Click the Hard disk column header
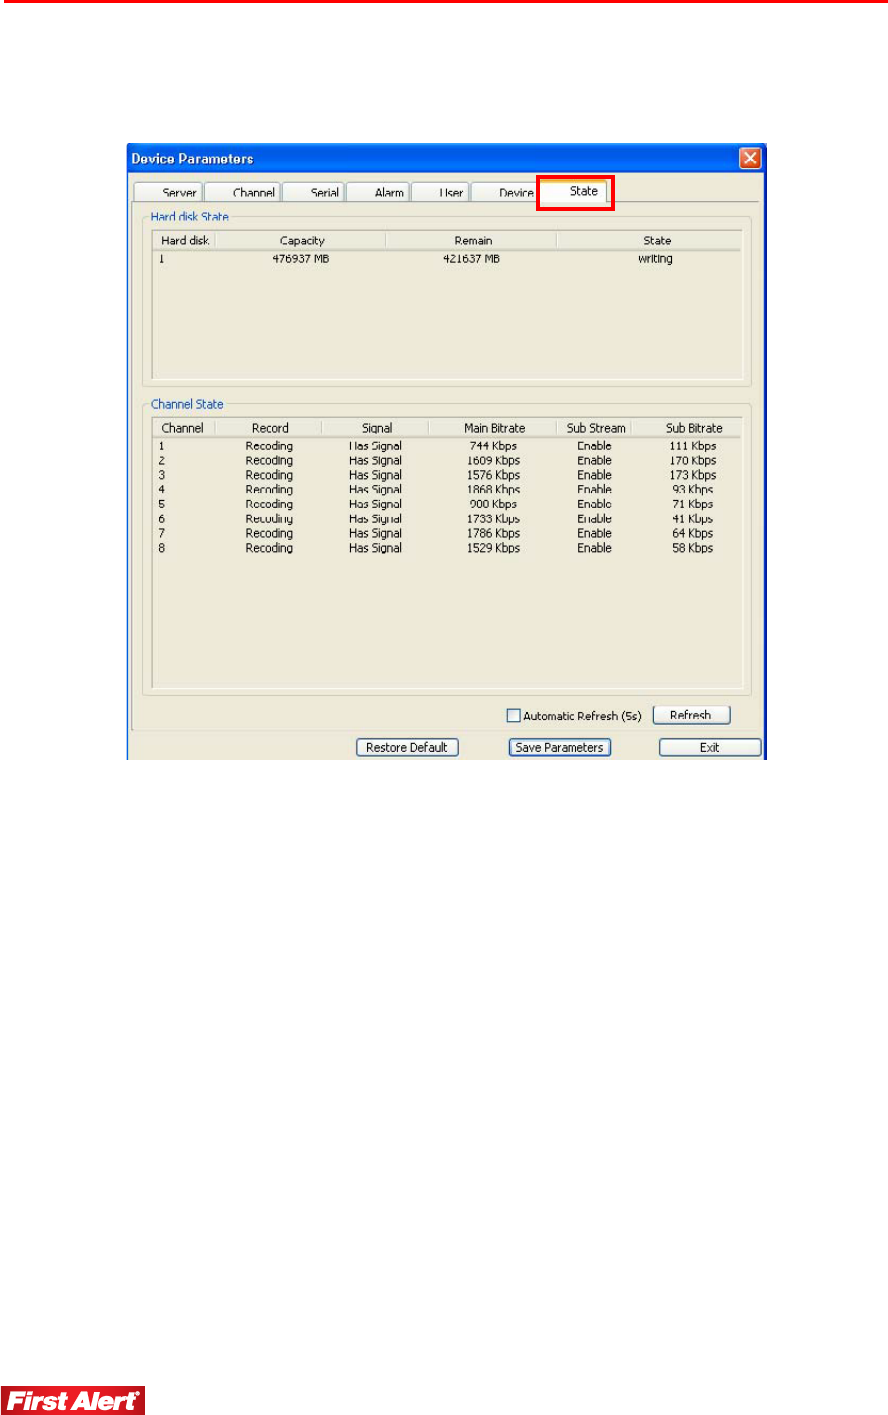Screen dimensions: 888x1415 pyautogui.click(x=185, y=241)
